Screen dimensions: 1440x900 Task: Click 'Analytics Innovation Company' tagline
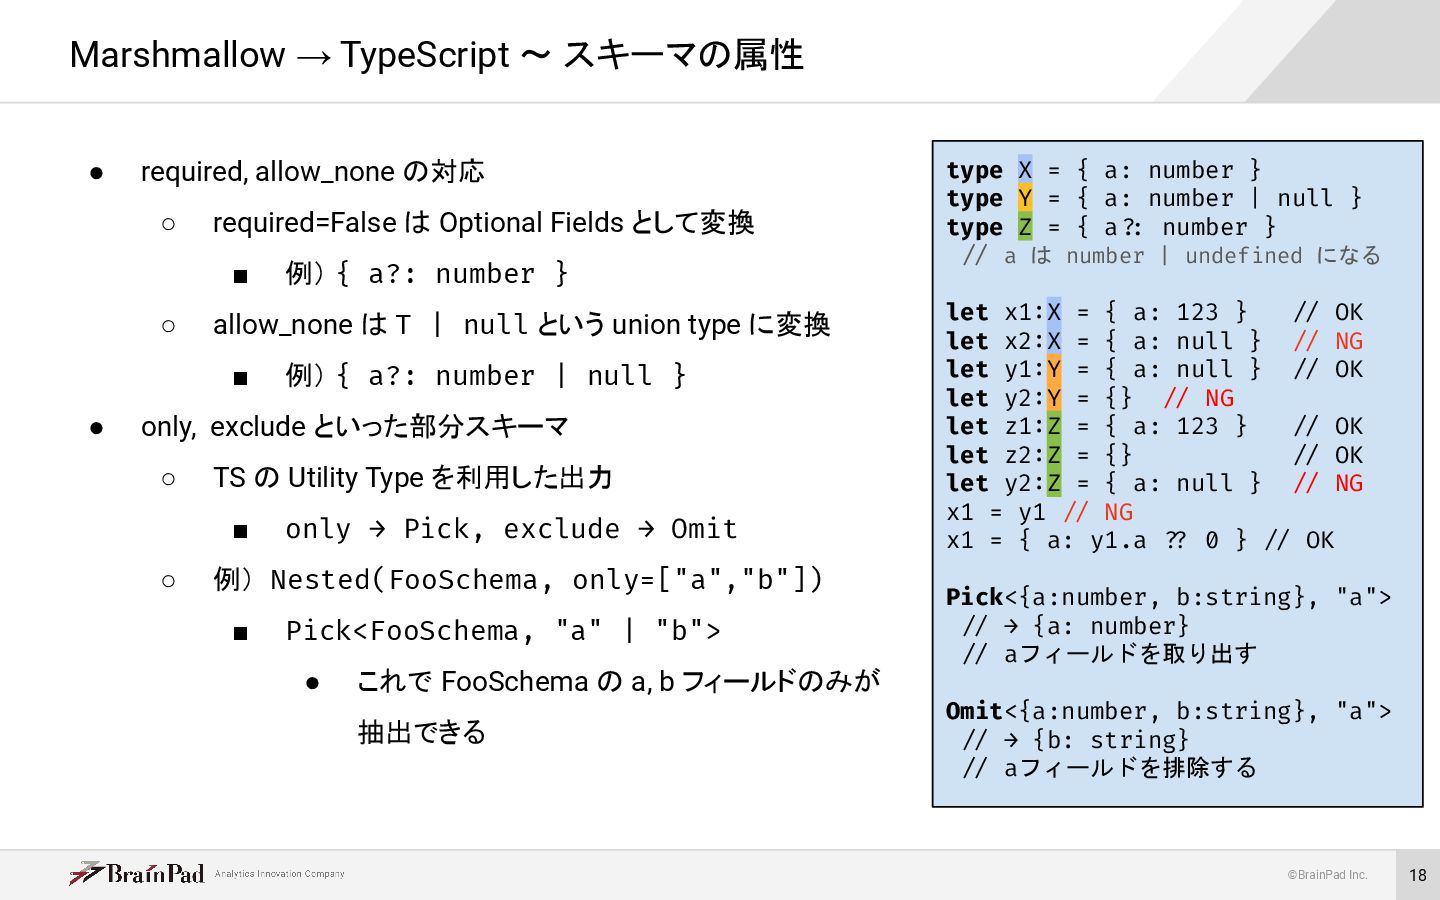click(280, 874)
